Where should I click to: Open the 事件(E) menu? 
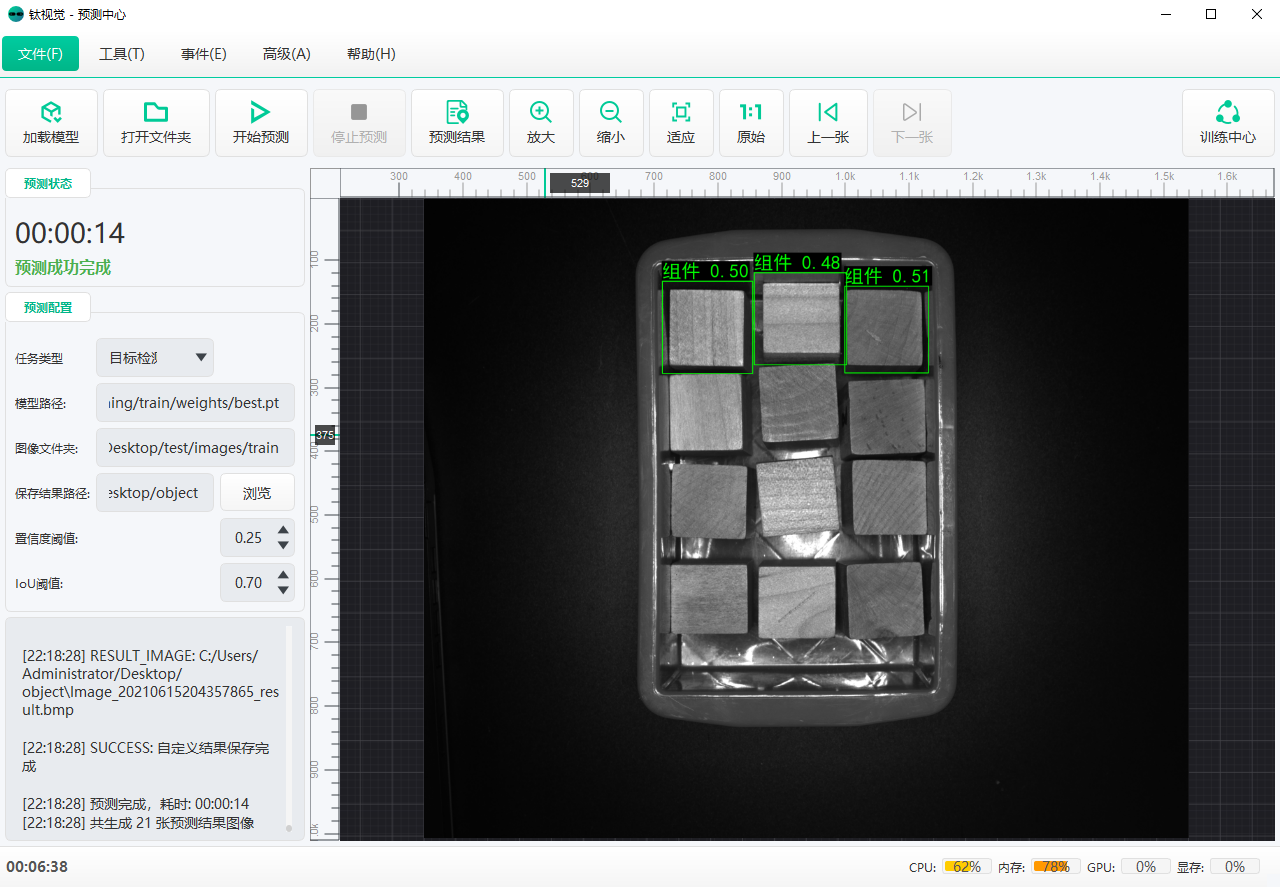pyautogui.click(x=204, y=54)
